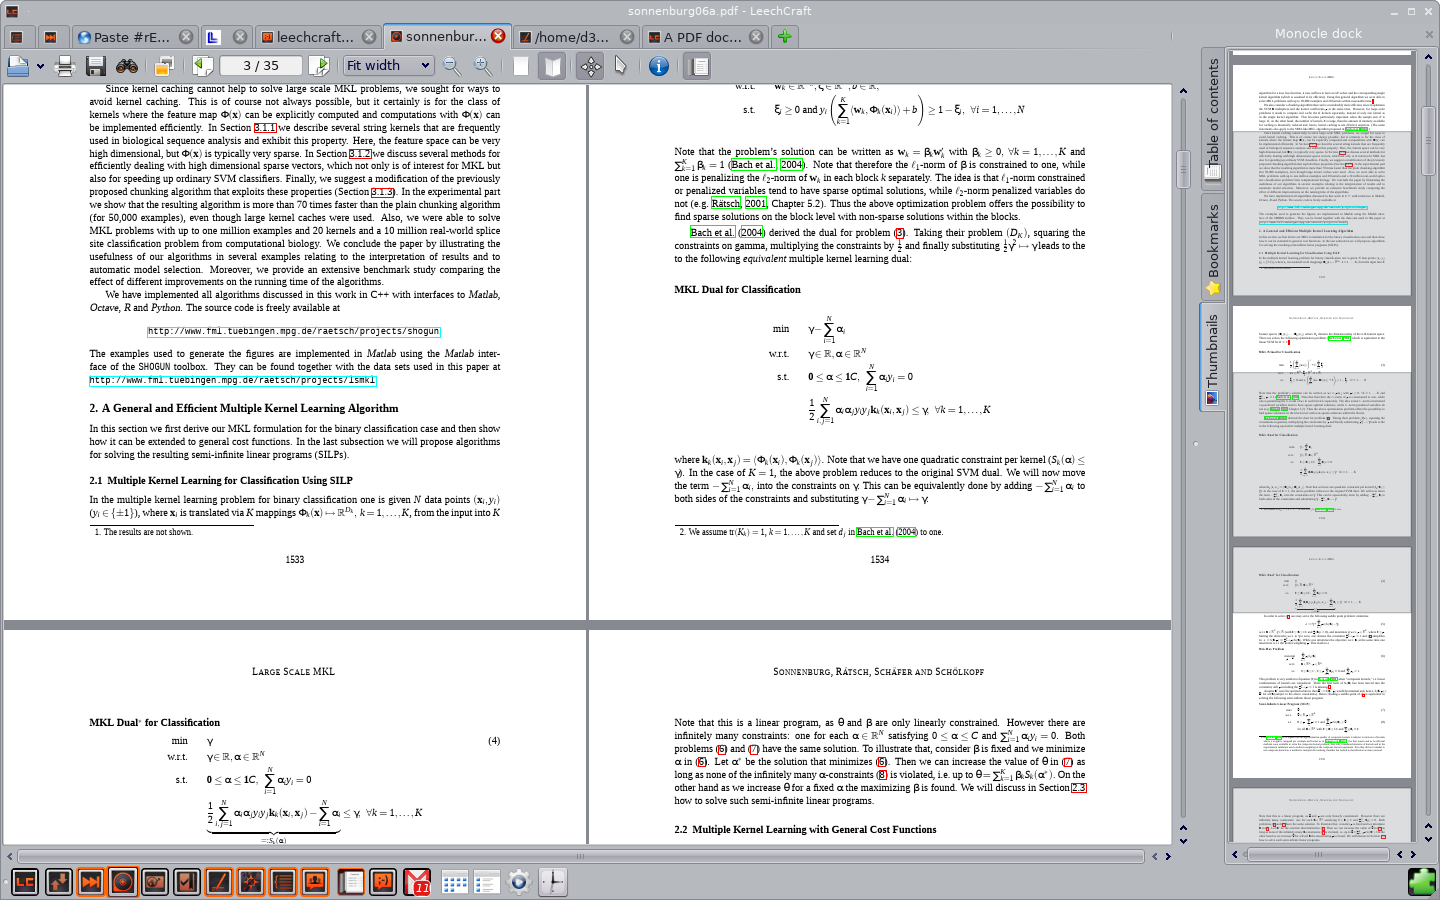
Task: Show document info with the blue i icon
Action: [659, 66]
